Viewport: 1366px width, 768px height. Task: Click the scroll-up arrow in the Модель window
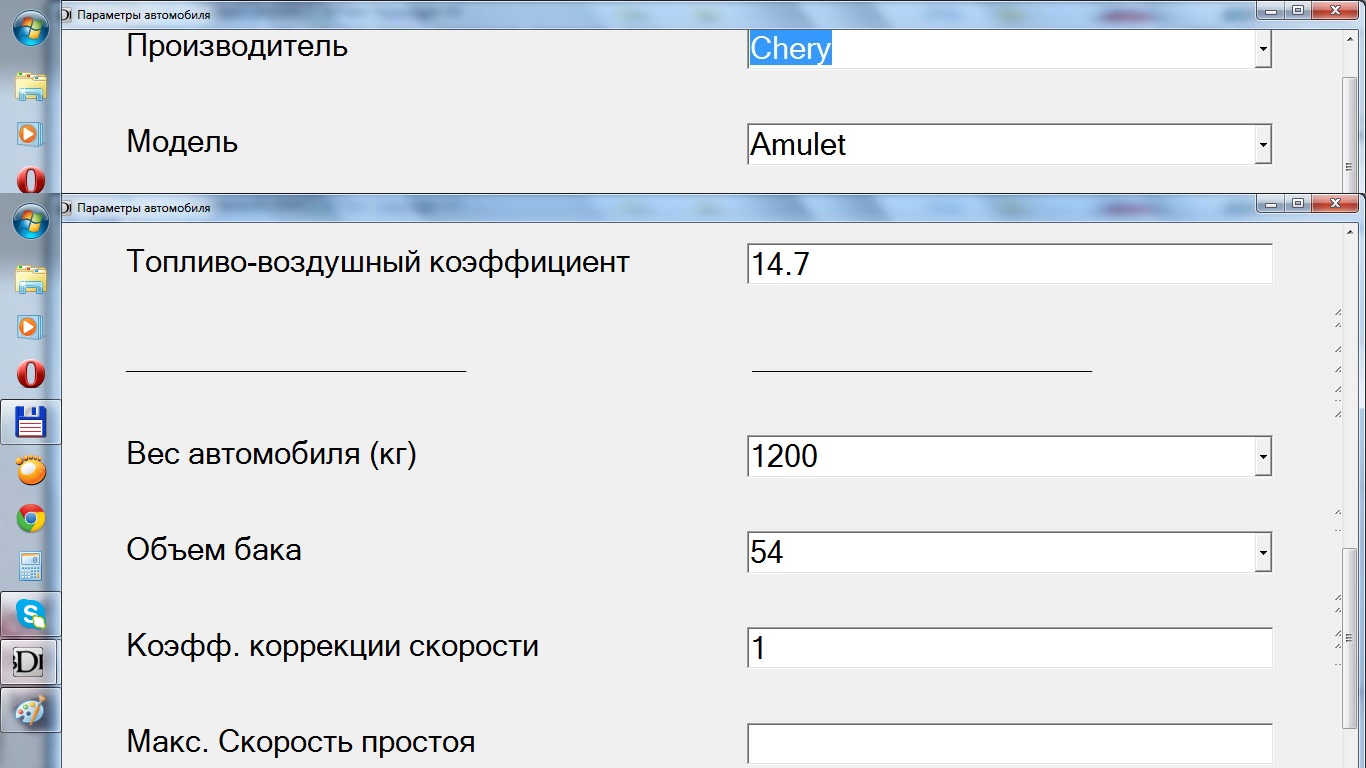click(x=1351, y=40)
